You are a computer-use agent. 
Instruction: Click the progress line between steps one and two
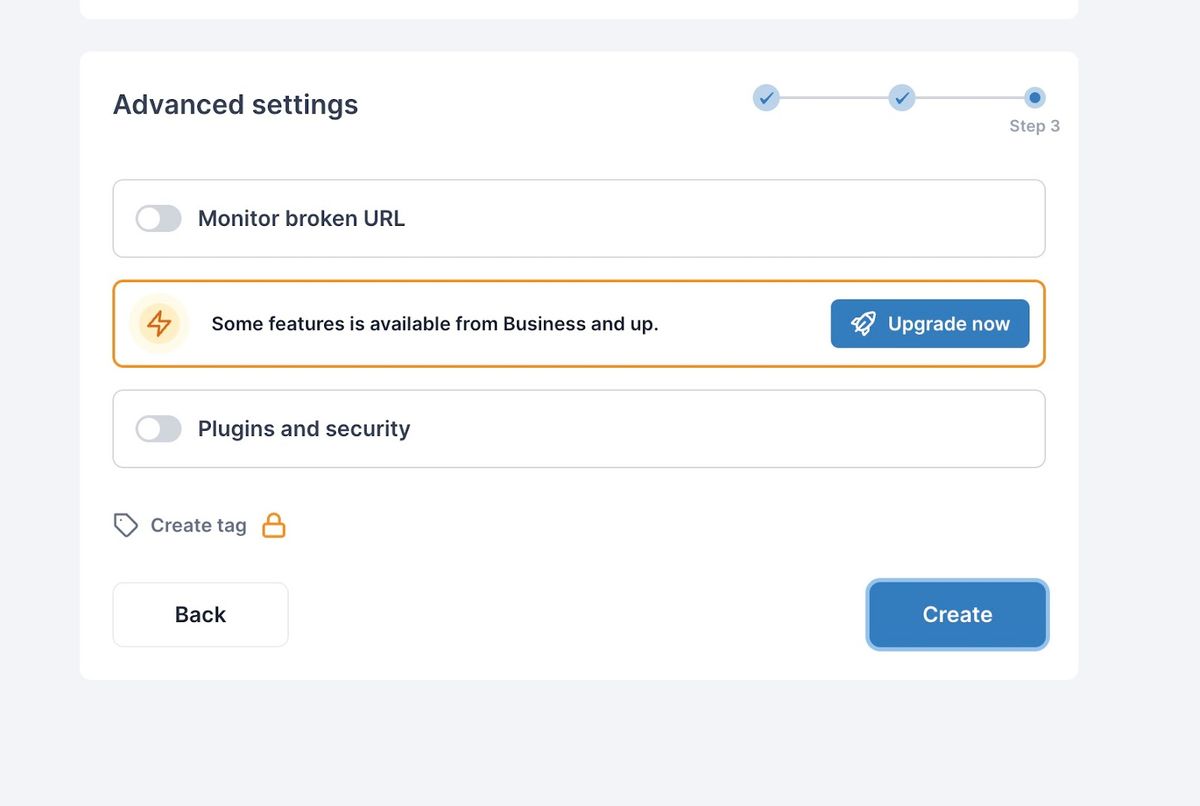coord(834,98)
